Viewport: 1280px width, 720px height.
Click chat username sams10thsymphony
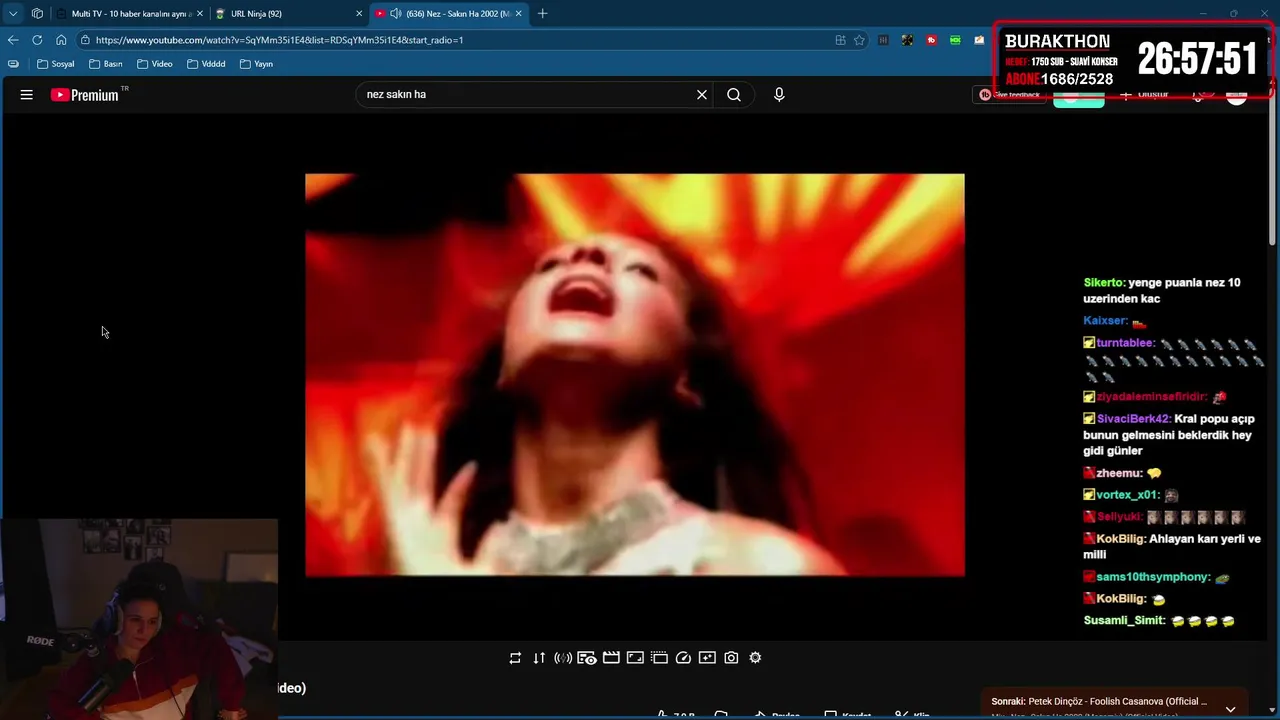point(1153,577)
